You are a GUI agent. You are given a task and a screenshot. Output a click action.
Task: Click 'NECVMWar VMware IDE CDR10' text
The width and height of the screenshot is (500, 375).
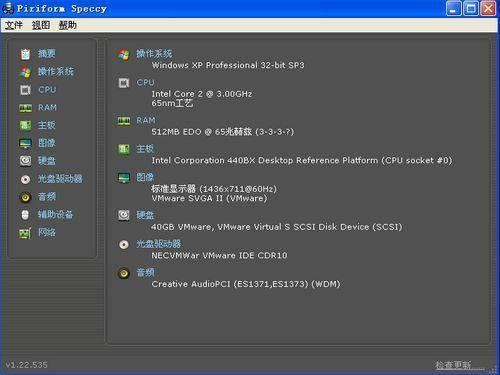coord(219,256)
